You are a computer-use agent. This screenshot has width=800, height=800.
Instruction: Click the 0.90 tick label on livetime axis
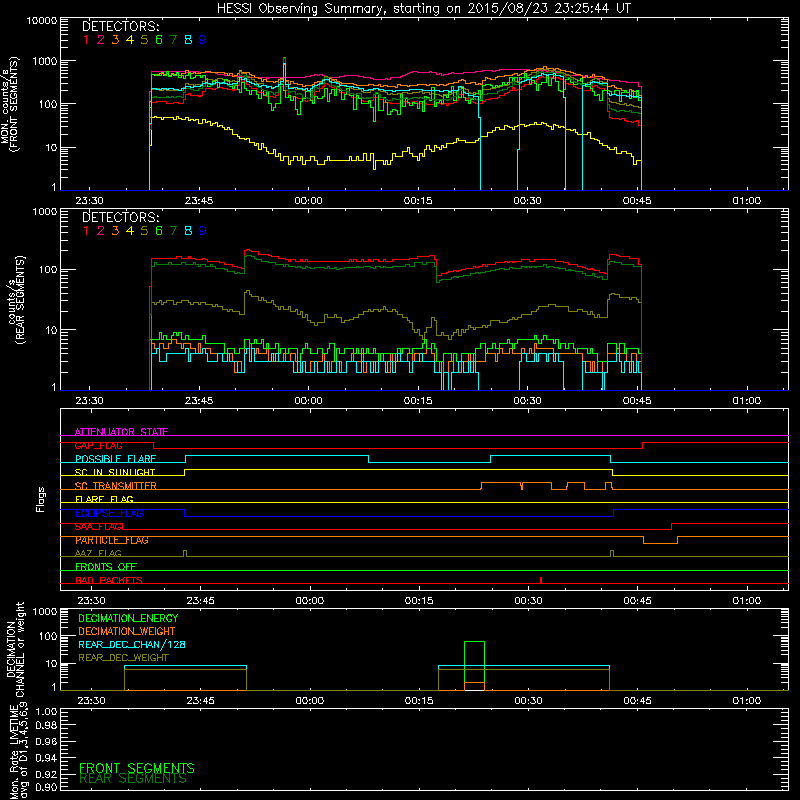coord(46,787)
